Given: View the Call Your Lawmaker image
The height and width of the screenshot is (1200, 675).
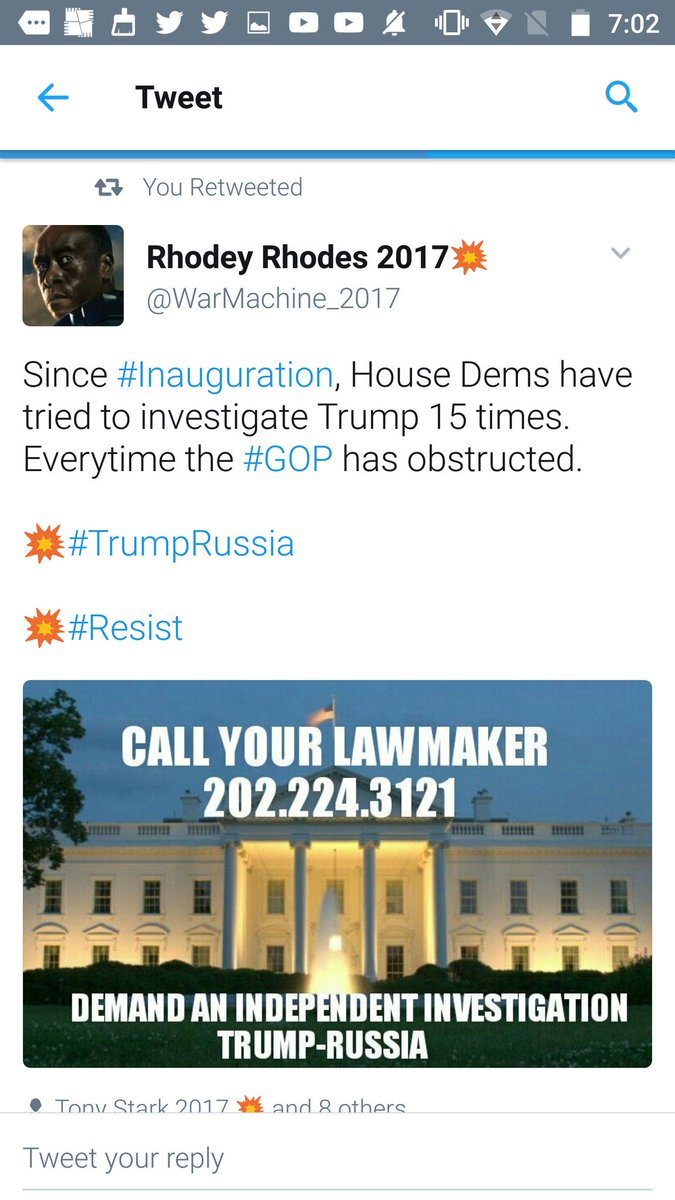Looking at the screenshot, I should [x=337, y=874].
